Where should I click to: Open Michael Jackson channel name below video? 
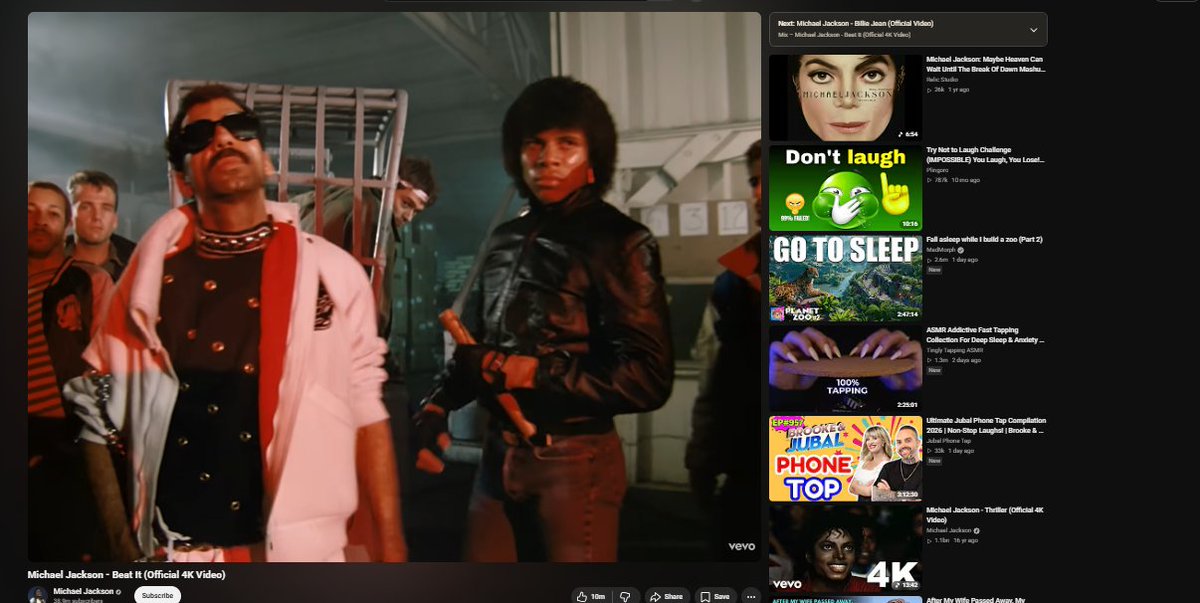[x=82, y=591]
